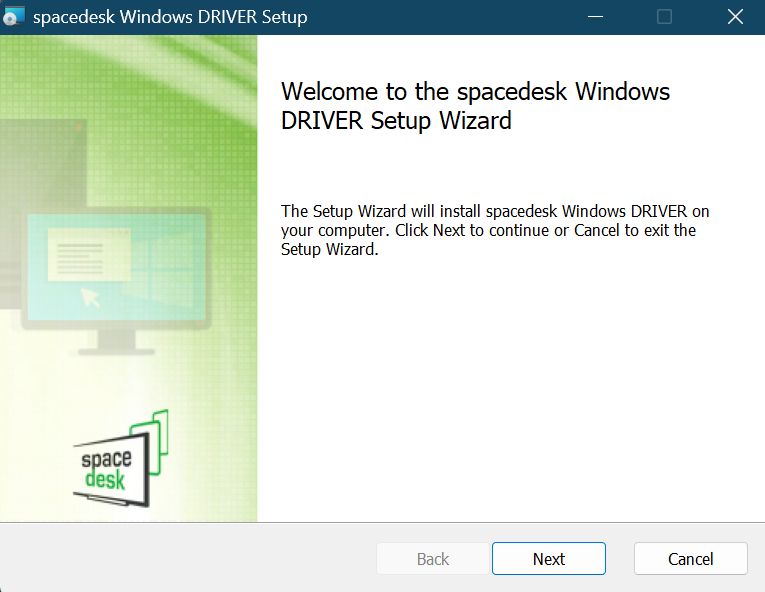Click the disabled Back button
Viewport: 765px width, 592px height.
433,558
